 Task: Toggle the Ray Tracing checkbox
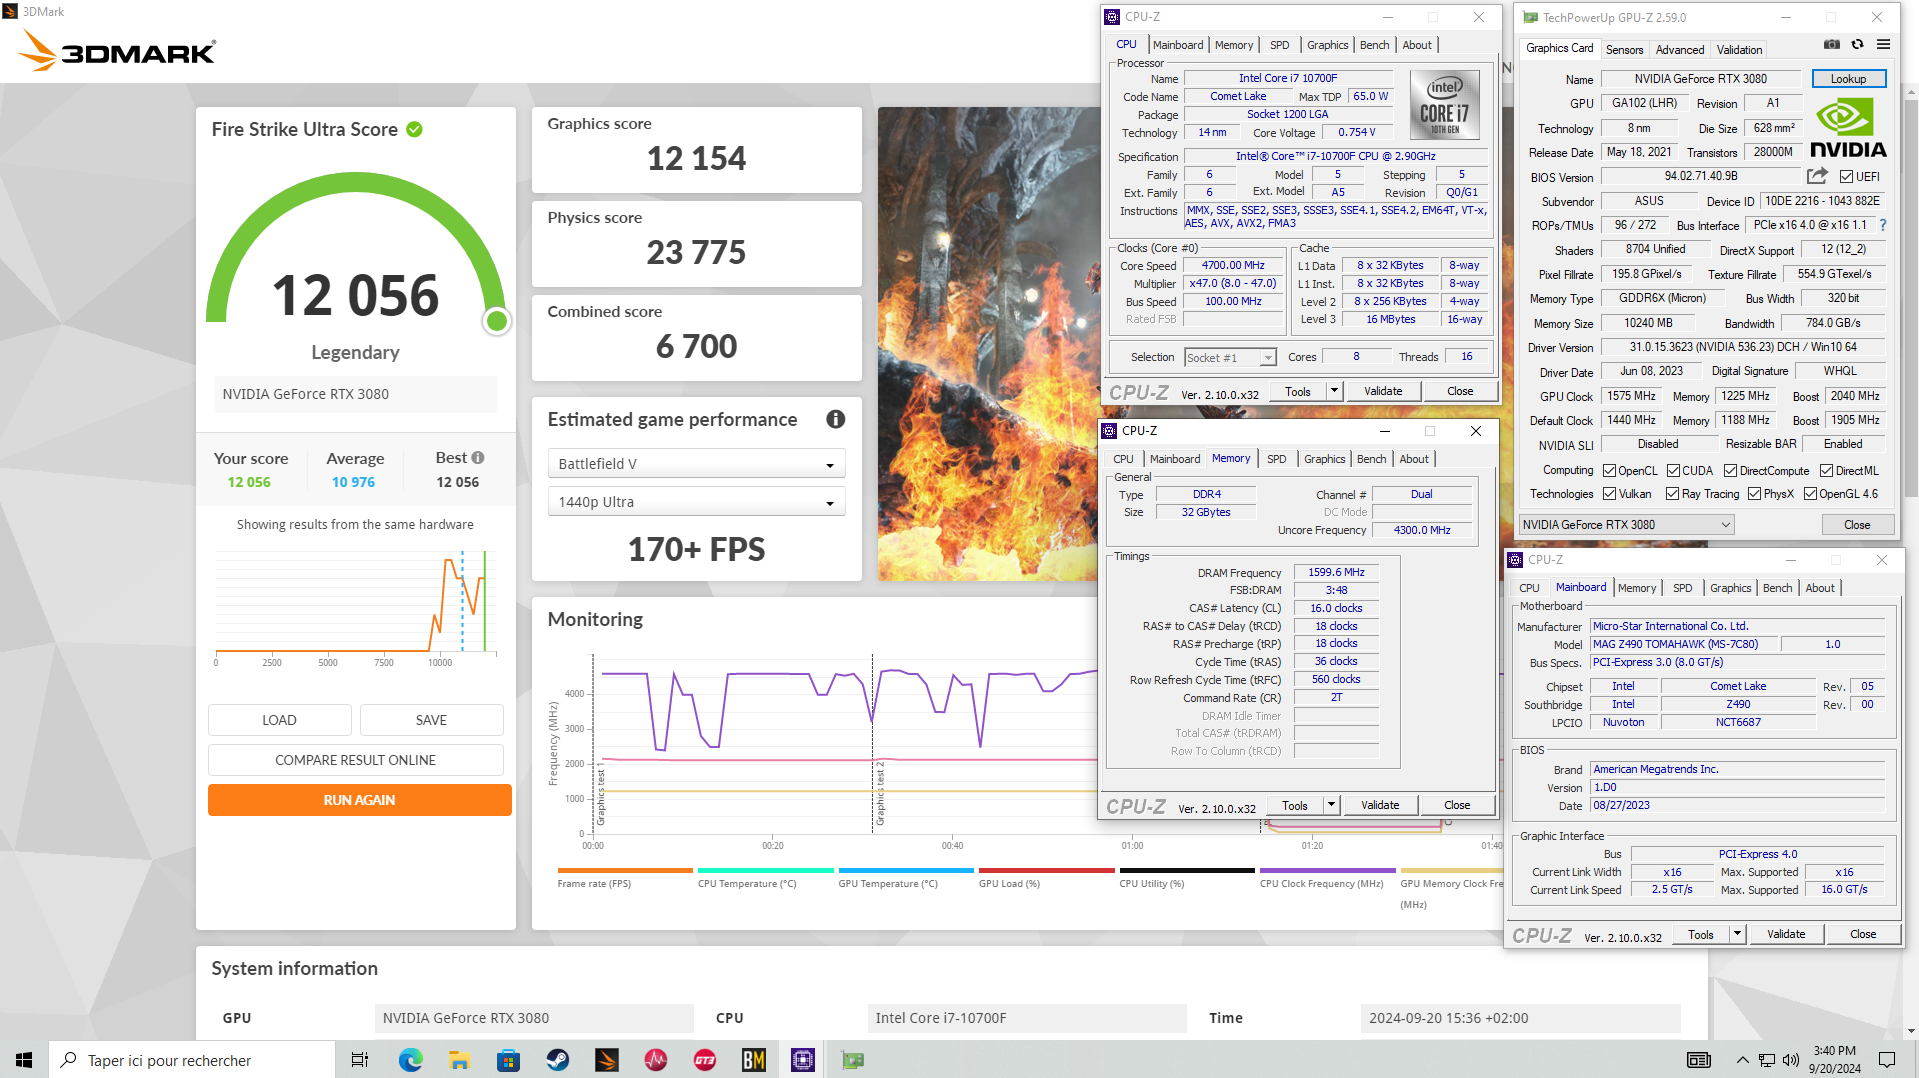click(1673, 494)
